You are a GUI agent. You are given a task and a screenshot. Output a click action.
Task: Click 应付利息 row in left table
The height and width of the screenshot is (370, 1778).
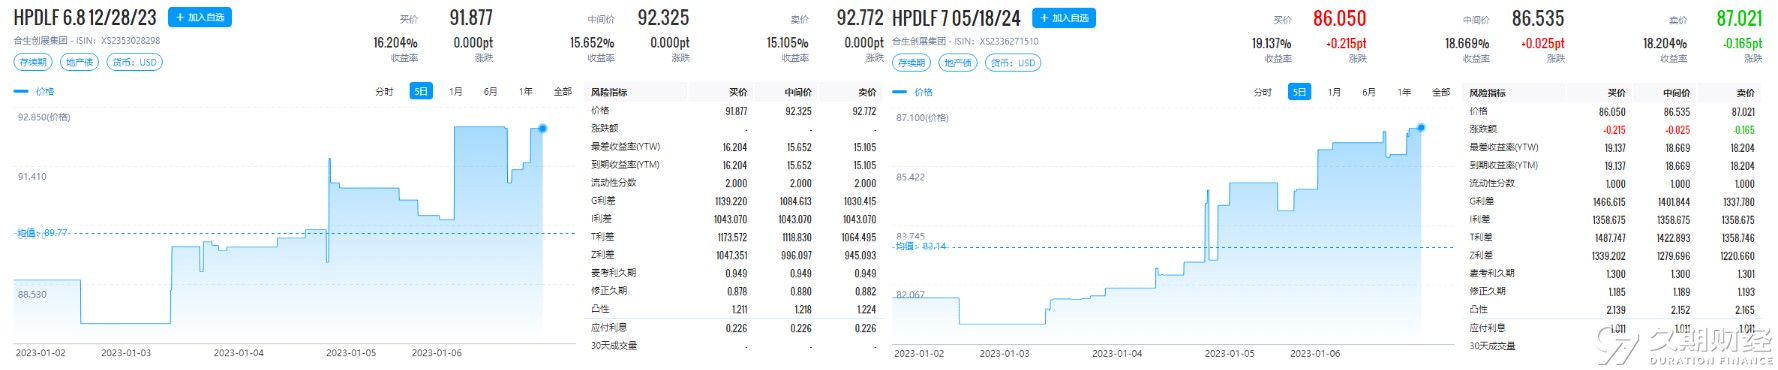[733, 327]
